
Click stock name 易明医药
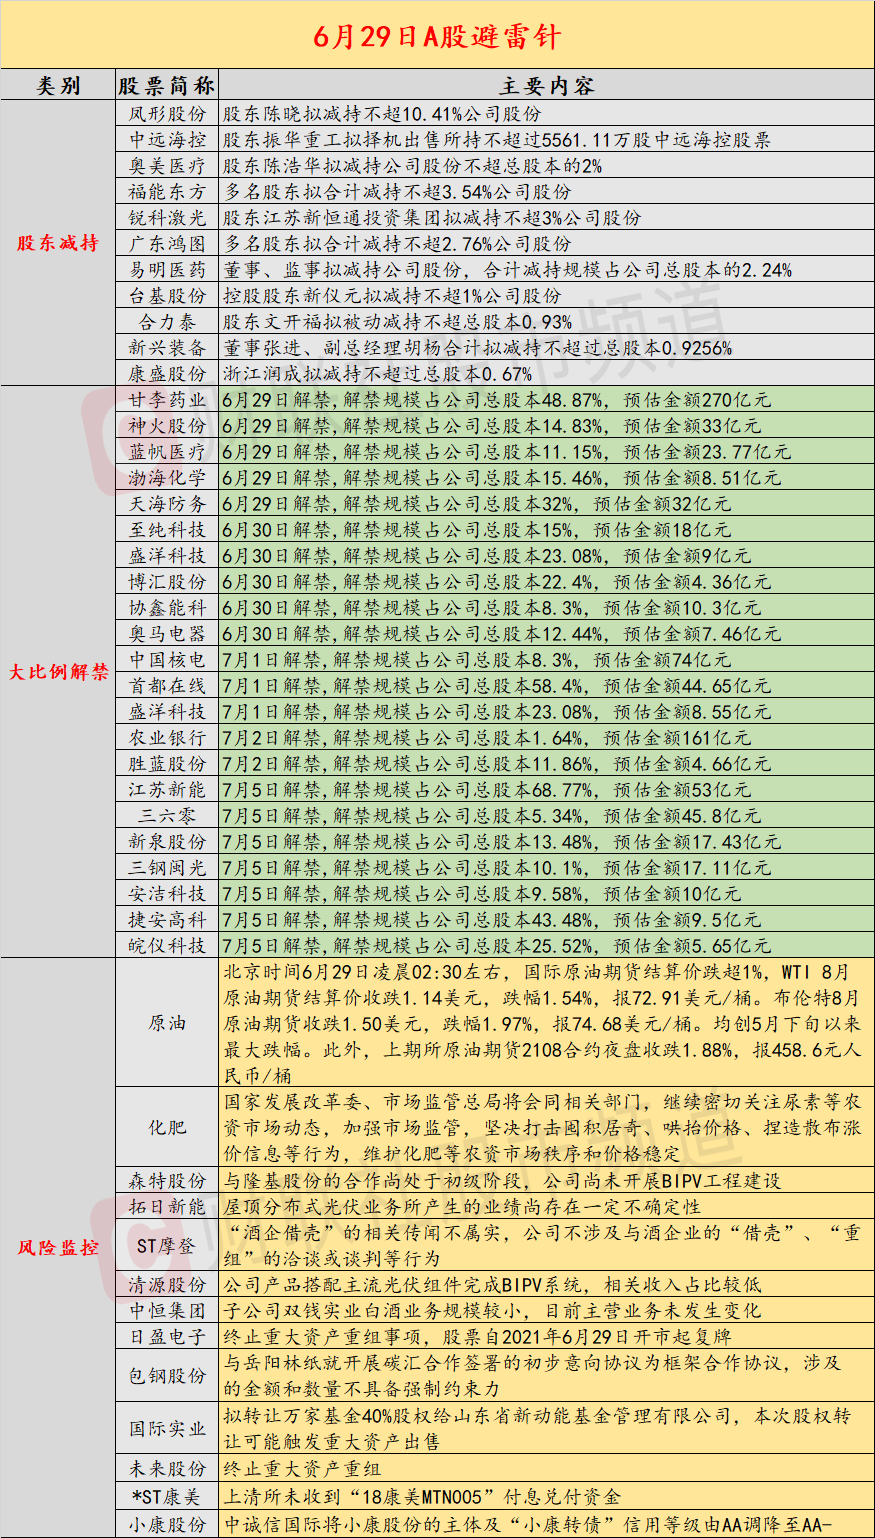coord(167,270)
